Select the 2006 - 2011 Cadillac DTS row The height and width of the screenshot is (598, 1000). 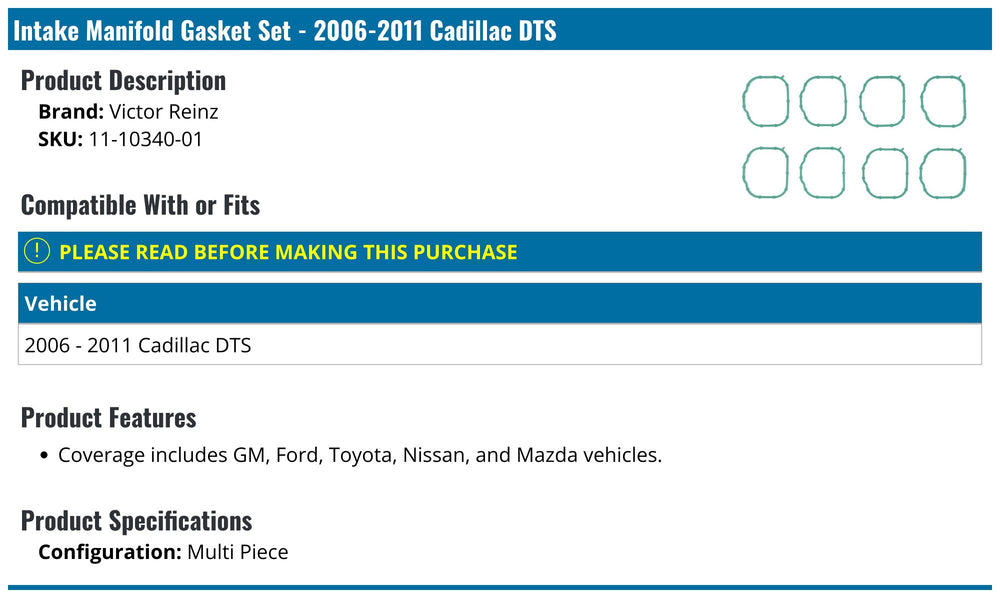(500, 345)
